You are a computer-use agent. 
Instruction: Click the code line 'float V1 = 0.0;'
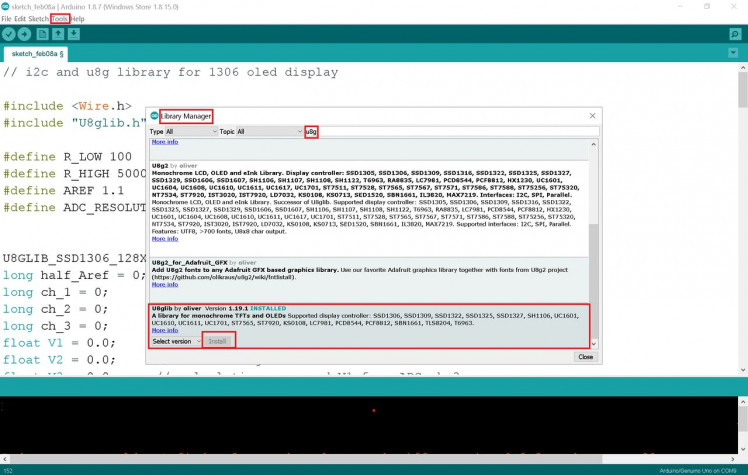coord(59,343)
